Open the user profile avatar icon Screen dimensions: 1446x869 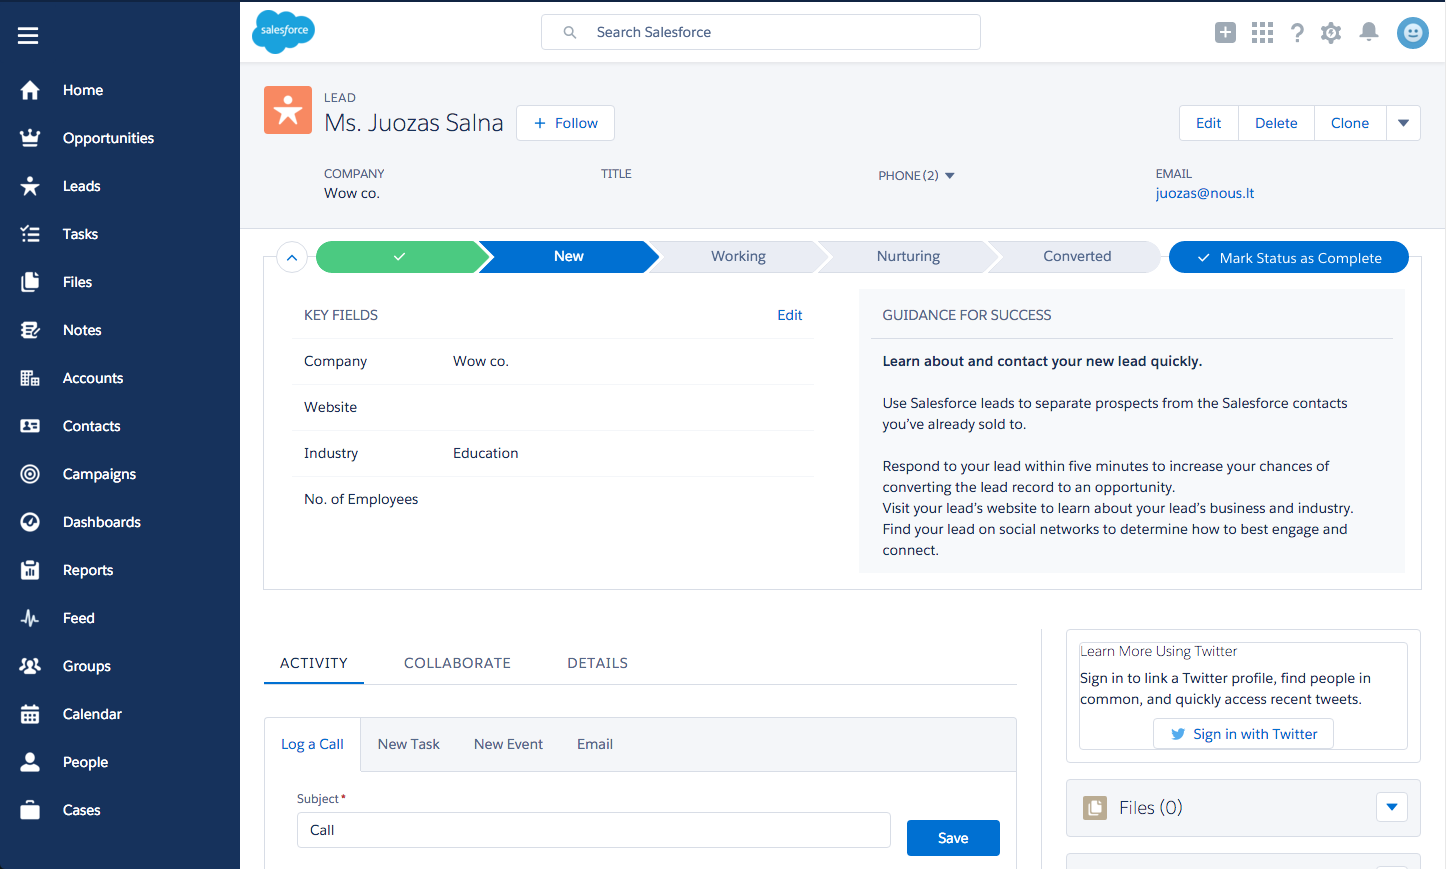(x=1413, y=33)
